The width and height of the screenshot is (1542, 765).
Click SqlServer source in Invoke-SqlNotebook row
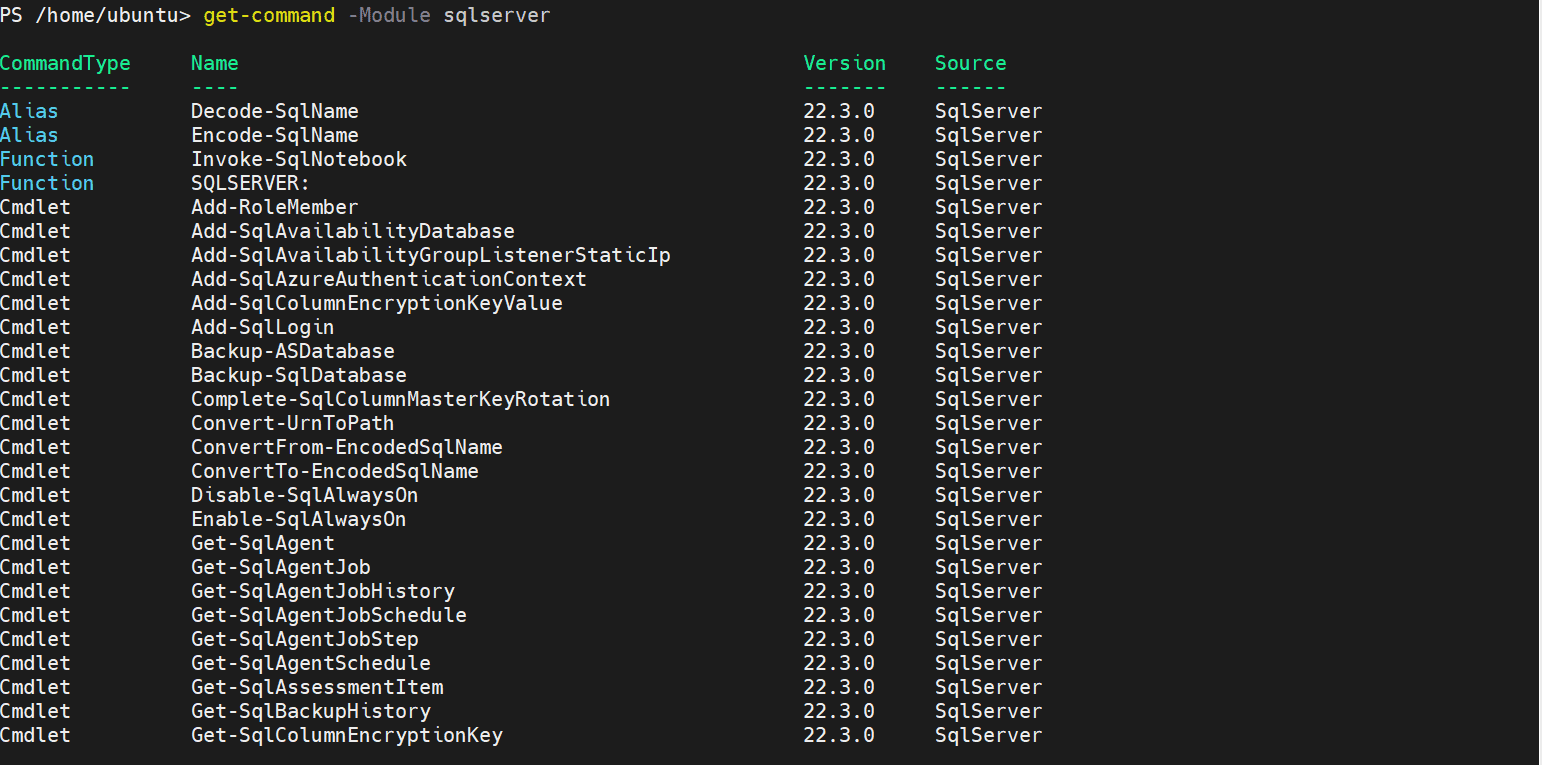pyautogui.click(x=989, y=159)
